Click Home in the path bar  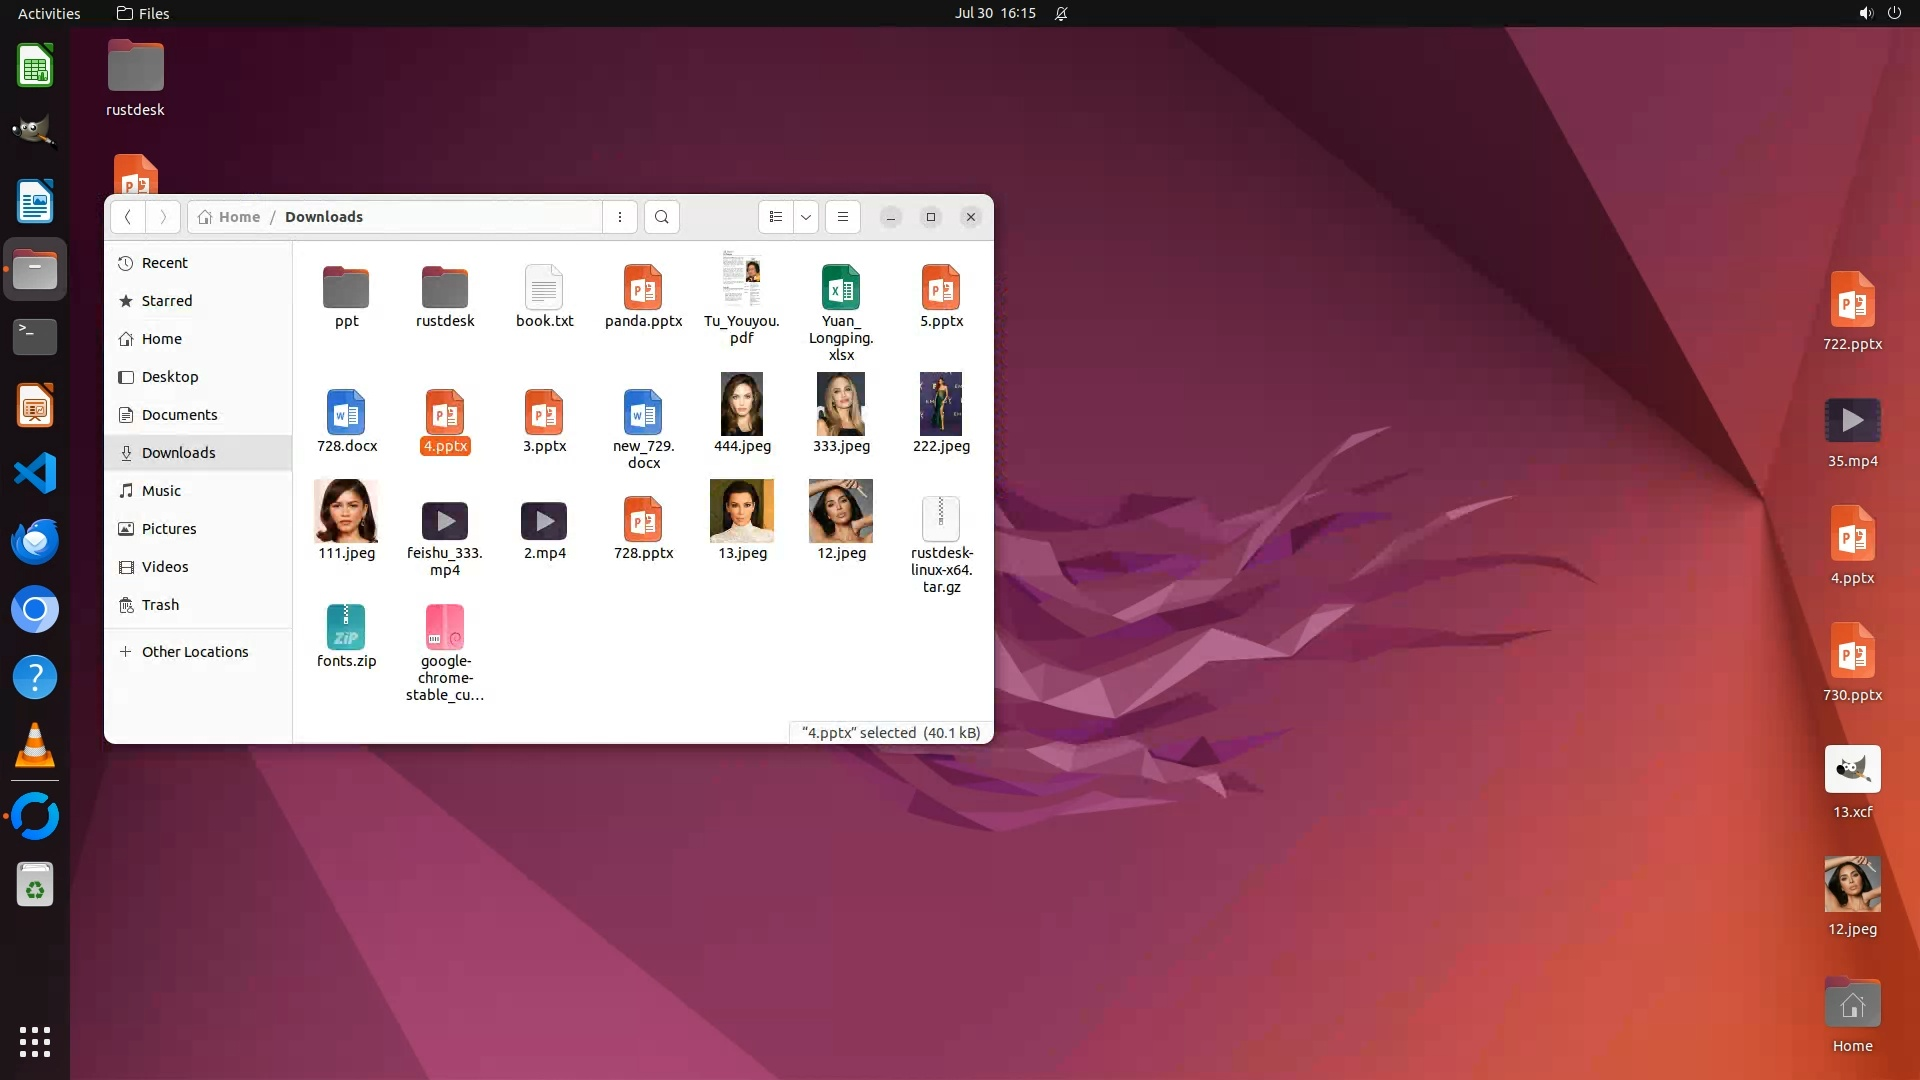pos(238,217)
